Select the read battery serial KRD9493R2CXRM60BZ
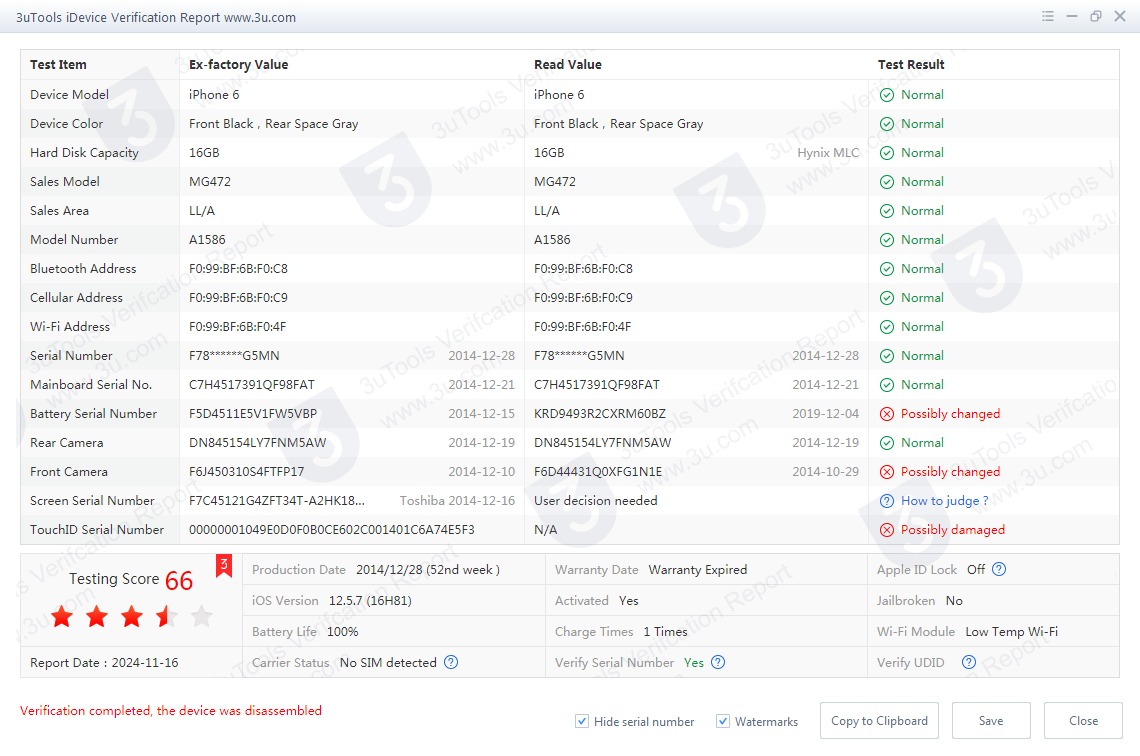Screen dimensions: 1140x756 pos(600,414)
